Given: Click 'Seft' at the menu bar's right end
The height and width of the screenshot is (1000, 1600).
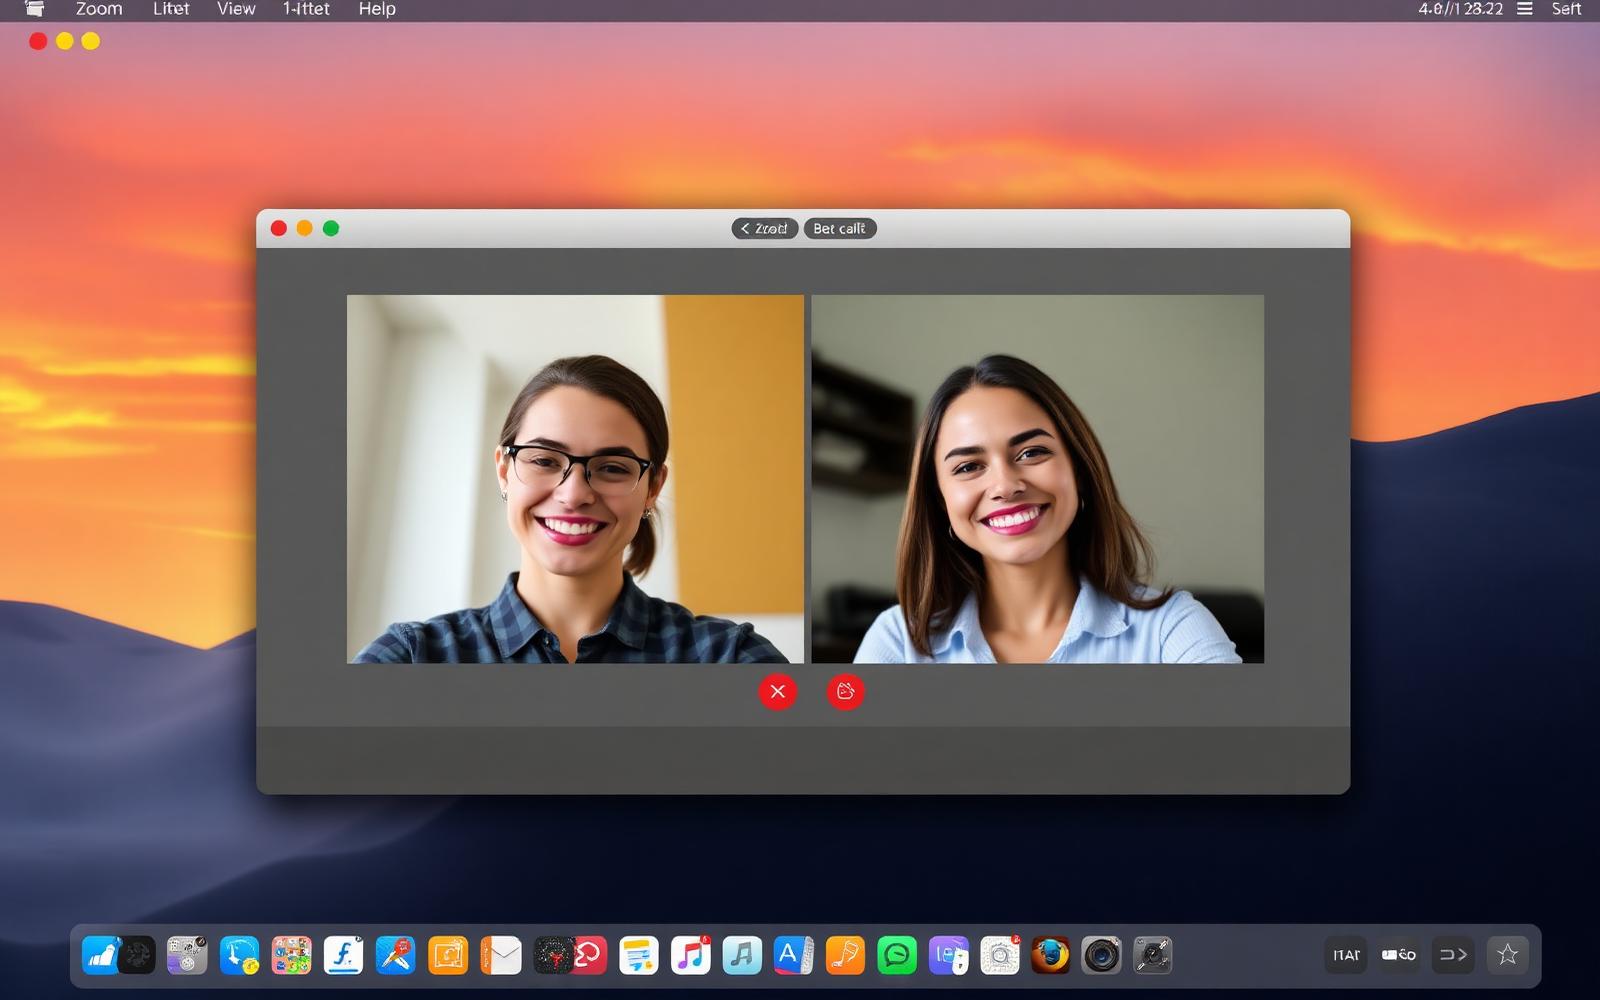Looking at the screenshot, I should click(x=1566, y=9).
